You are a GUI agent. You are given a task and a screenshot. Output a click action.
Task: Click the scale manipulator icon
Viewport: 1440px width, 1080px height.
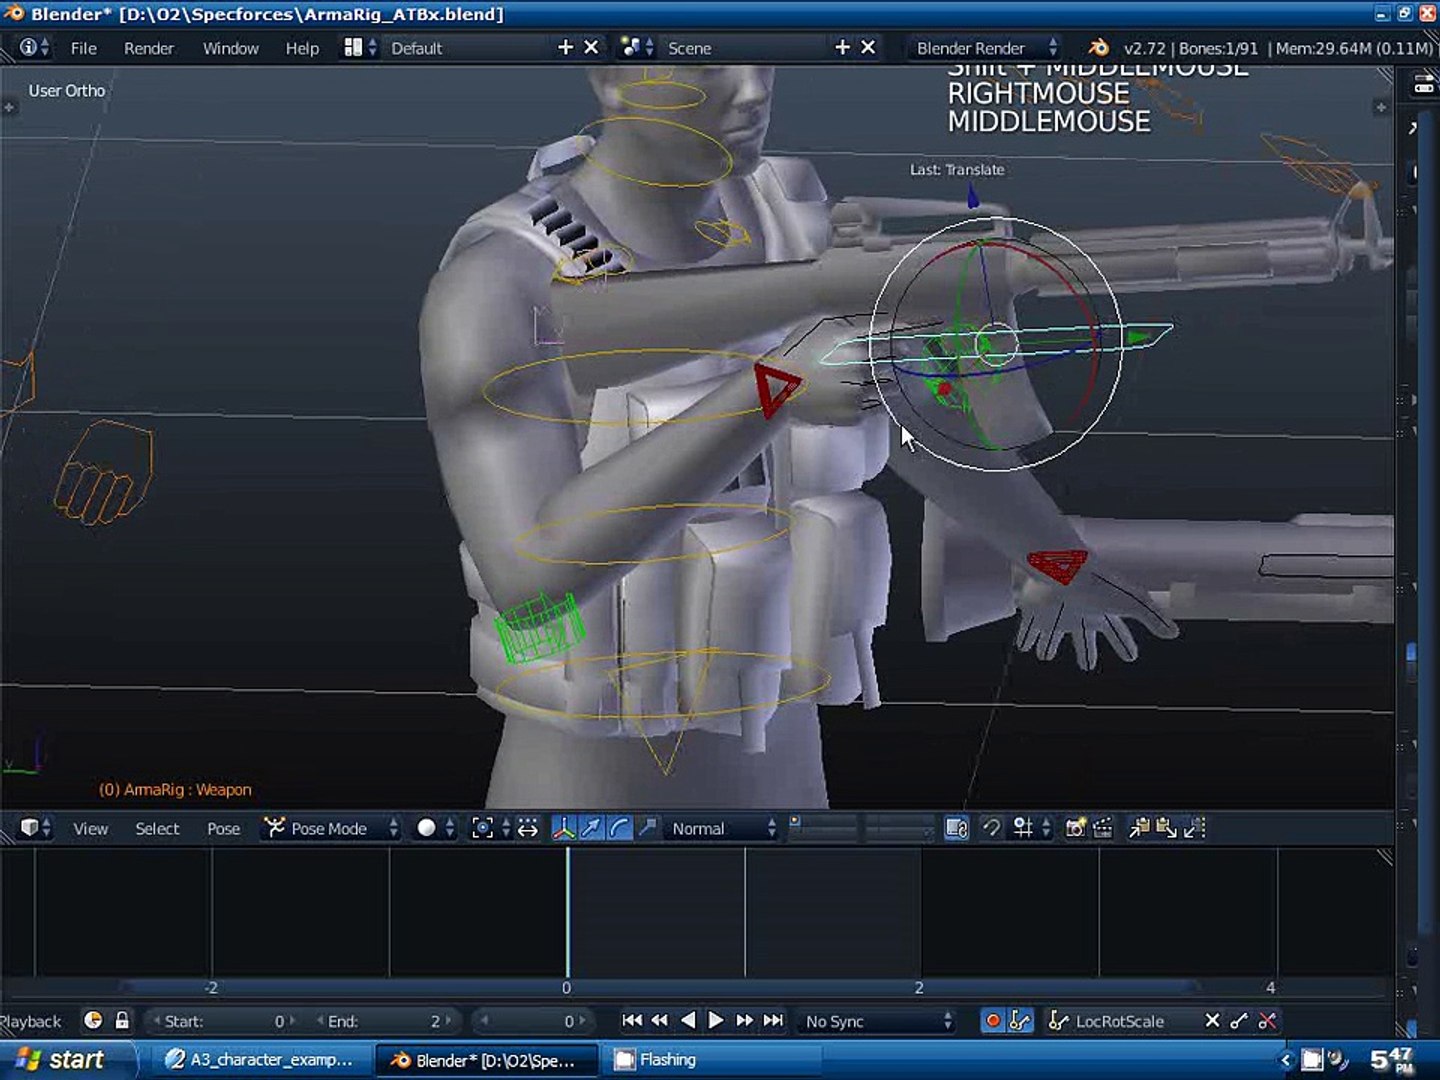(x=648, y=828)
